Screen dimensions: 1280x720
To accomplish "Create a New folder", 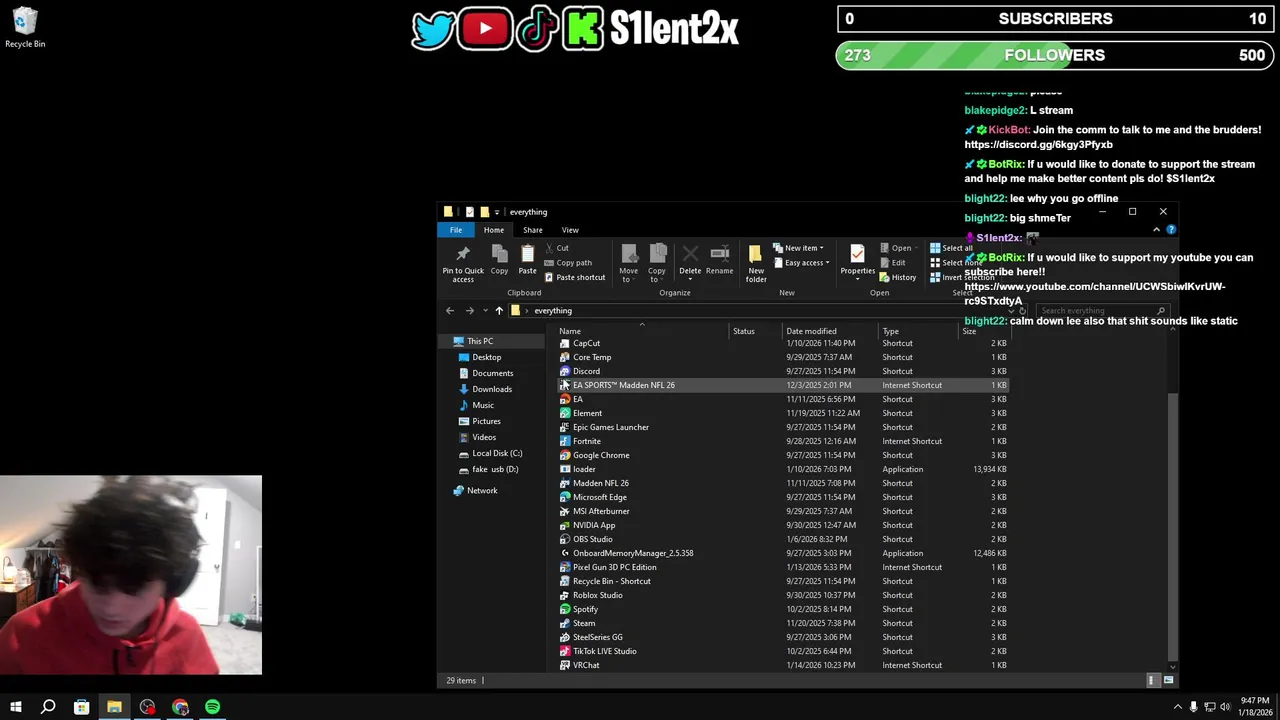I will 756,263.
